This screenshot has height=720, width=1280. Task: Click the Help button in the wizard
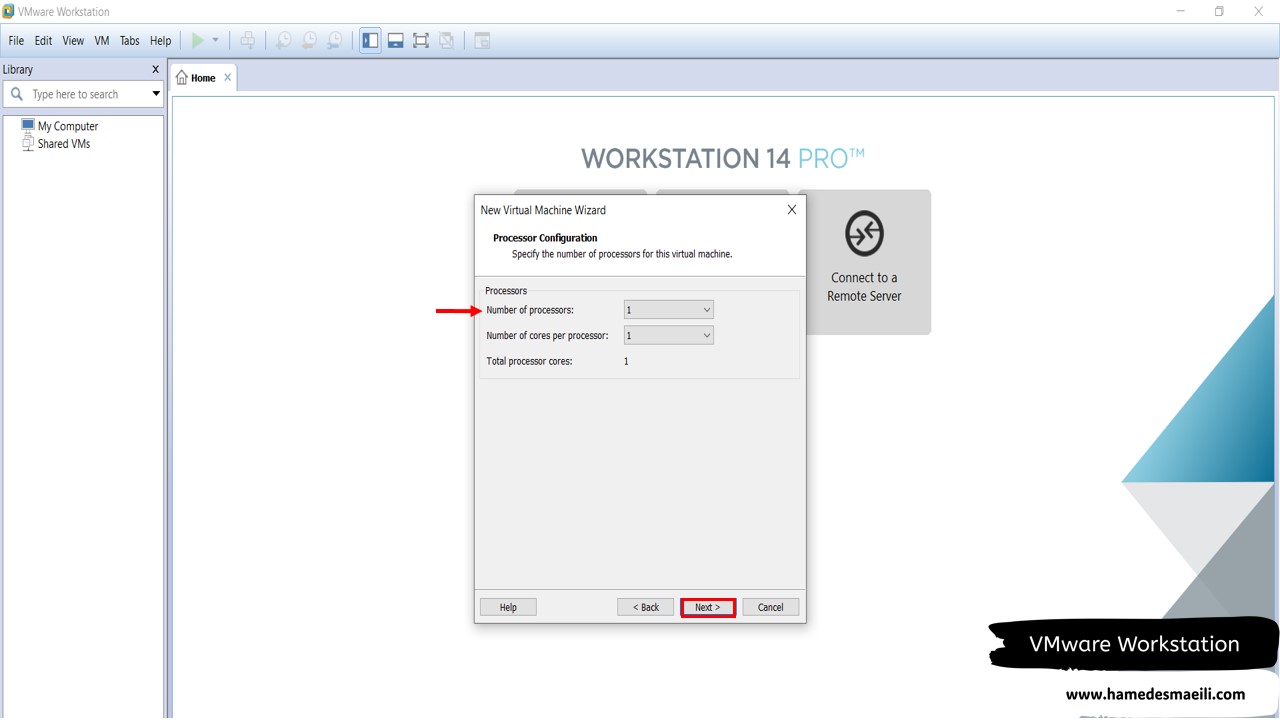click(x=508, y=607)
